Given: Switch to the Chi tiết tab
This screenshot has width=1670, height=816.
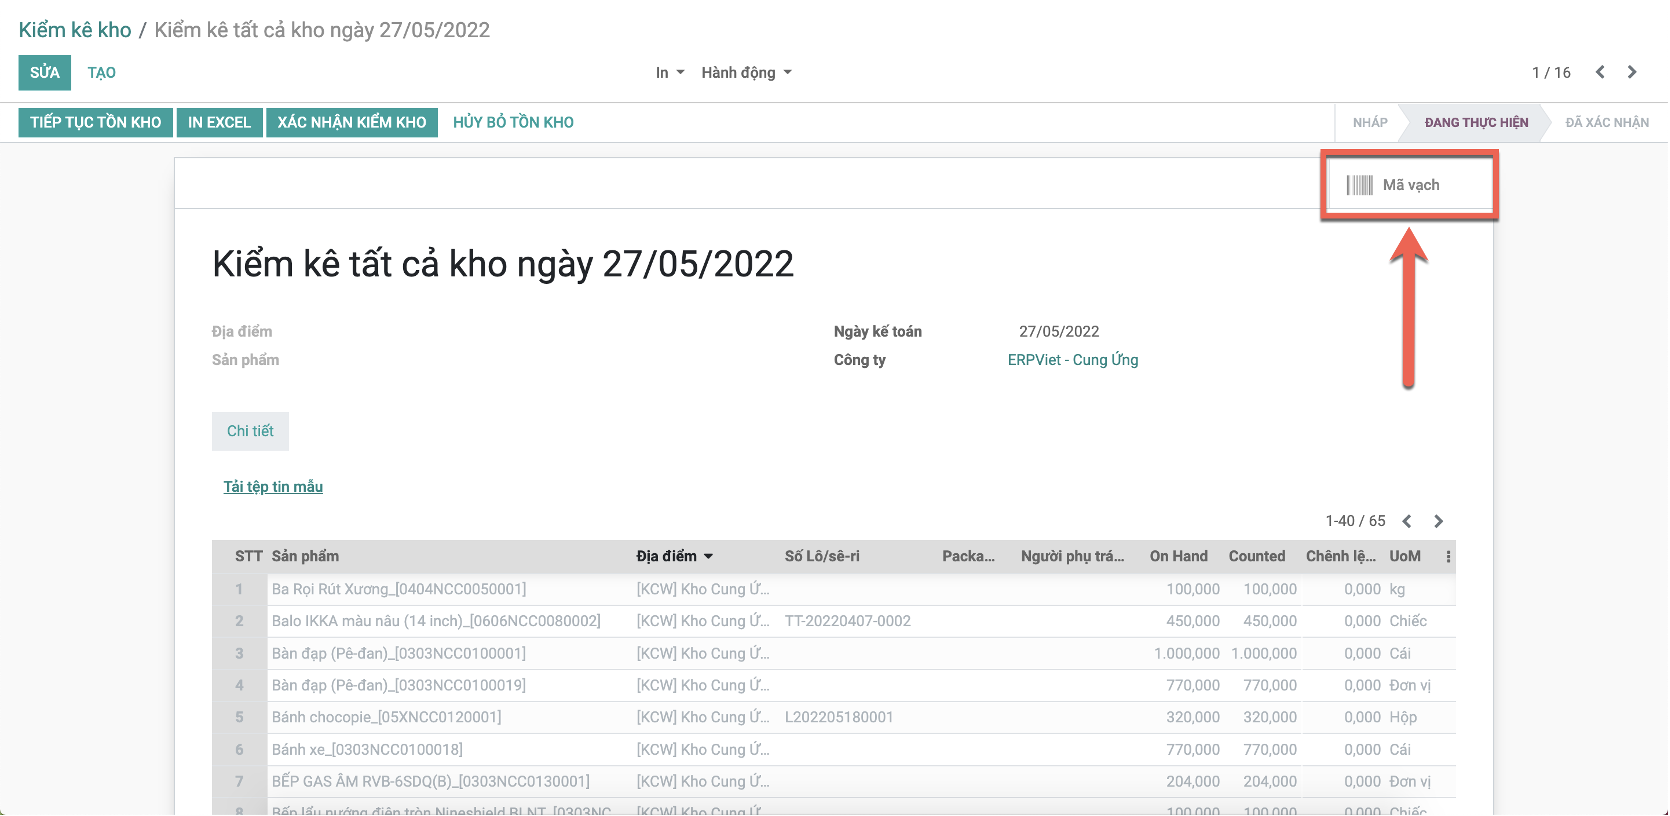Looking at the screenshot, I should (250, 431).
